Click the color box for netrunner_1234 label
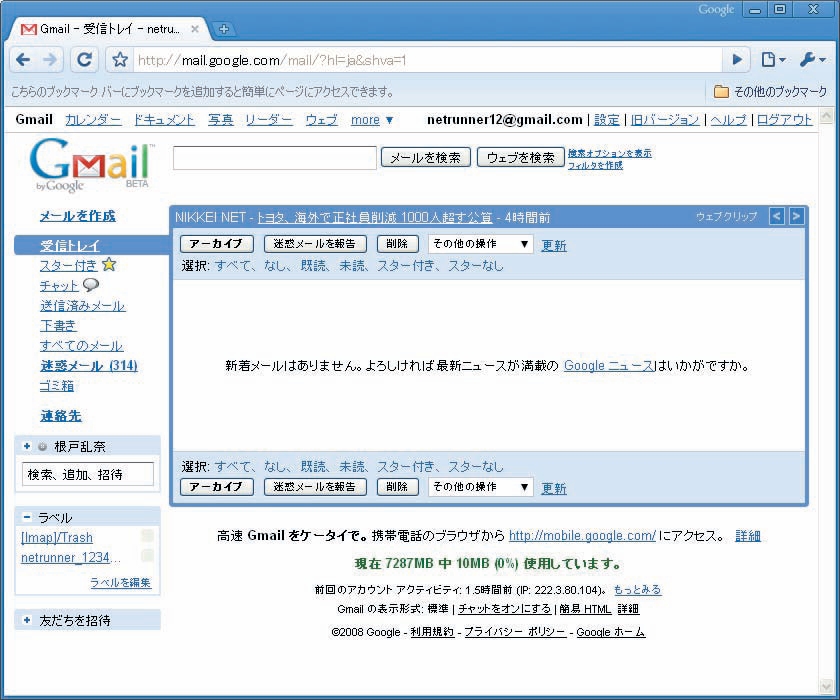The image size is (840, 700). [x=147, y=555]
